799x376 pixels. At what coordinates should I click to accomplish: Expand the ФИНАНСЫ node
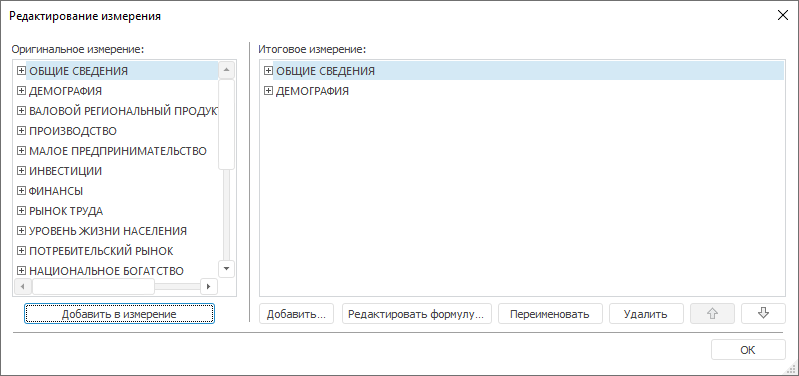(21, 191)
